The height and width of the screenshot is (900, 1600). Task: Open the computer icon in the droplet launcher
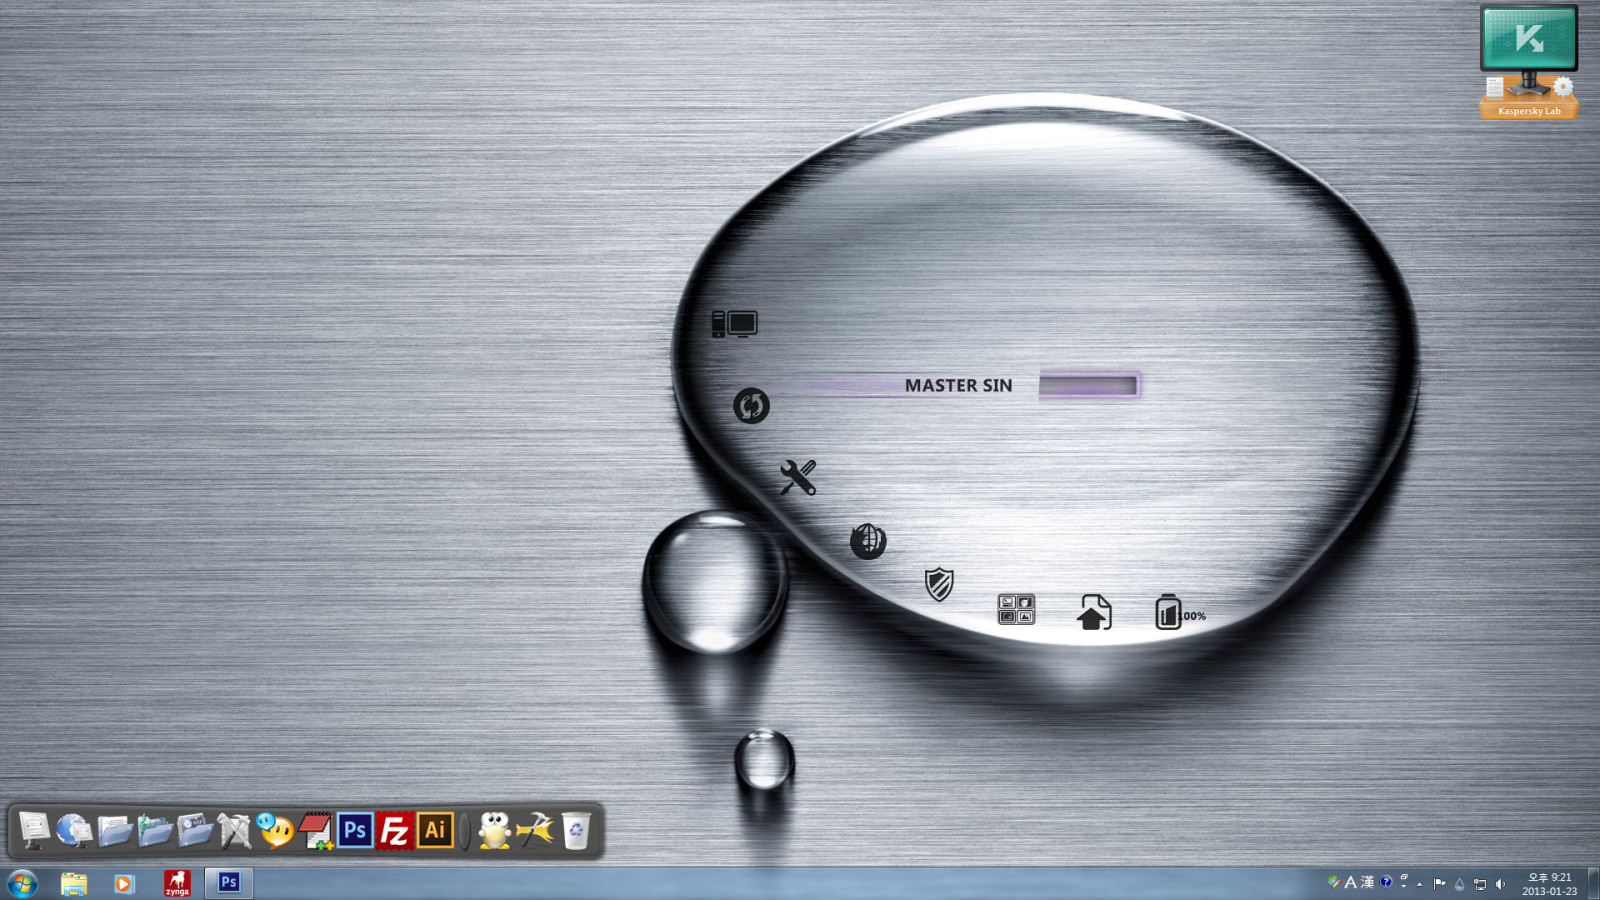(x=734, y=324)
